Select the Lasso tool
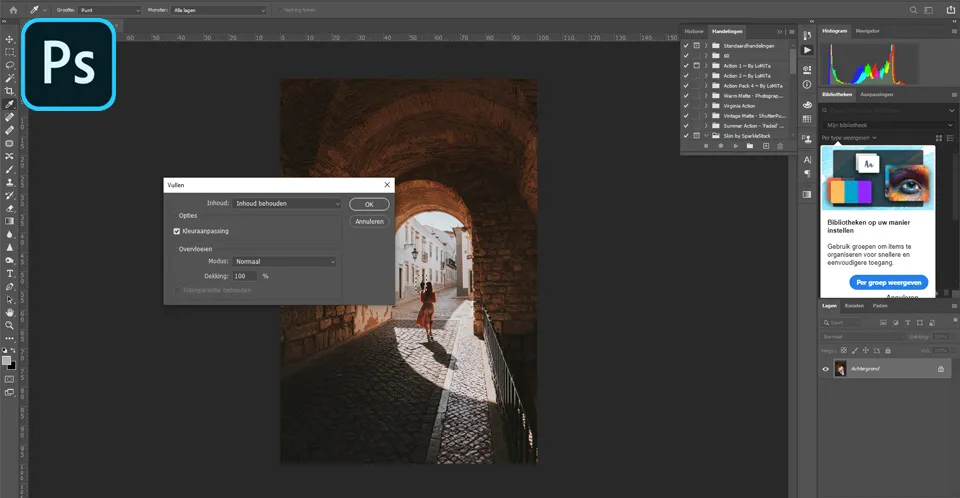960x498 pixels. (9, 65)
